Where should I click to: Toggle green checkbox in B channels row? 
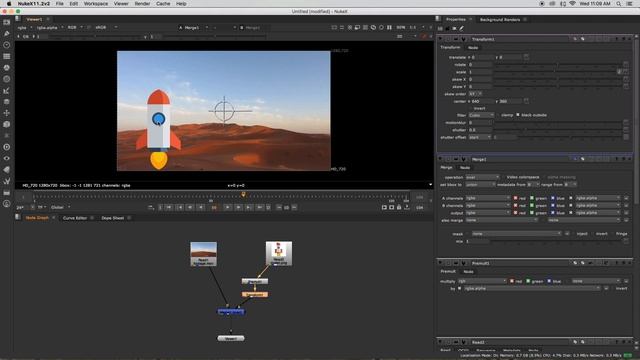coord(532,205)
